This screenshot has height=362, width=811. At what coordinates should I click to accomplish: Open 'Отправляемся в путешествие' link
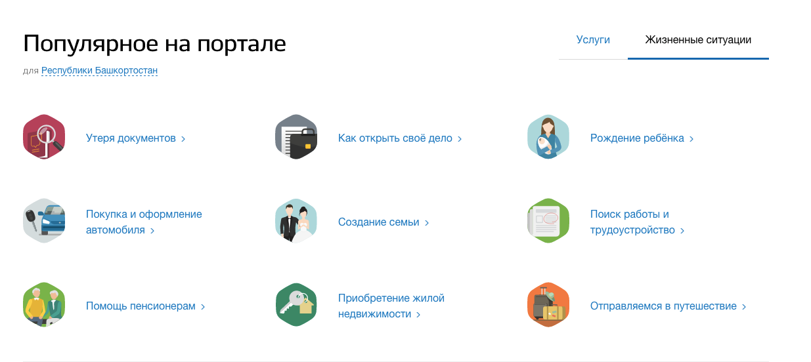668,306
